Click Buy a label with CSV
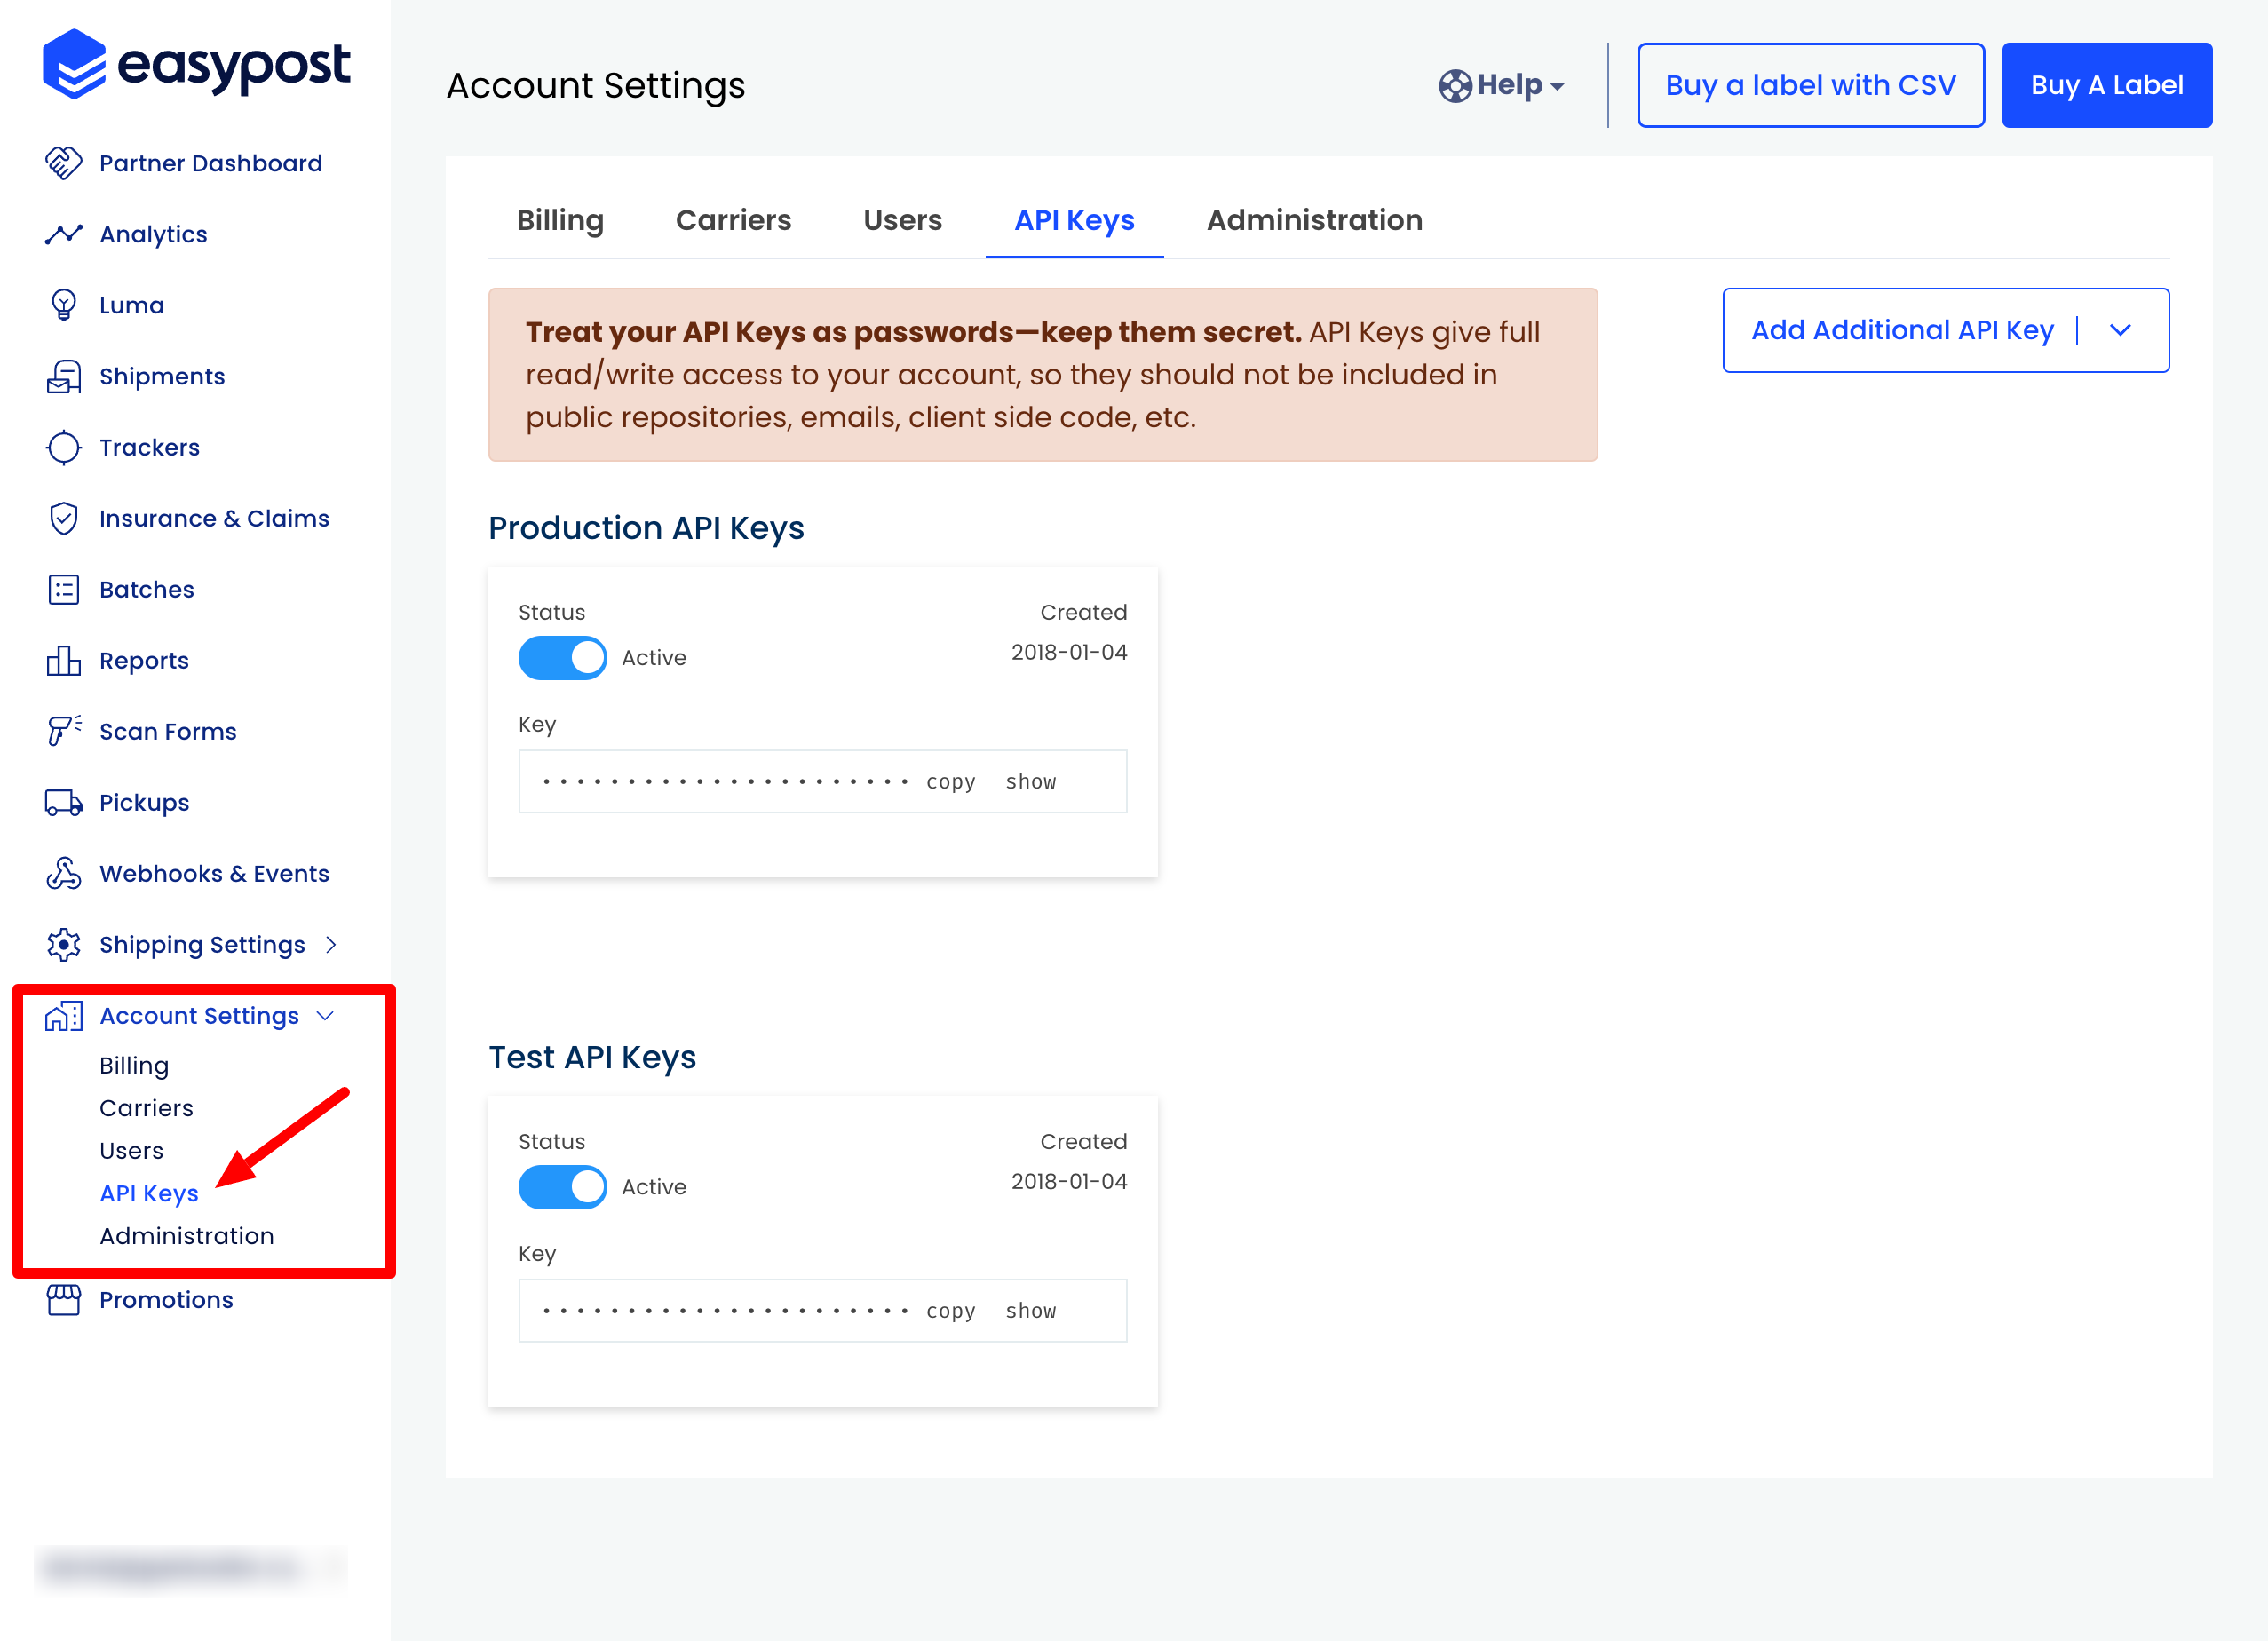 [1810, 85]
